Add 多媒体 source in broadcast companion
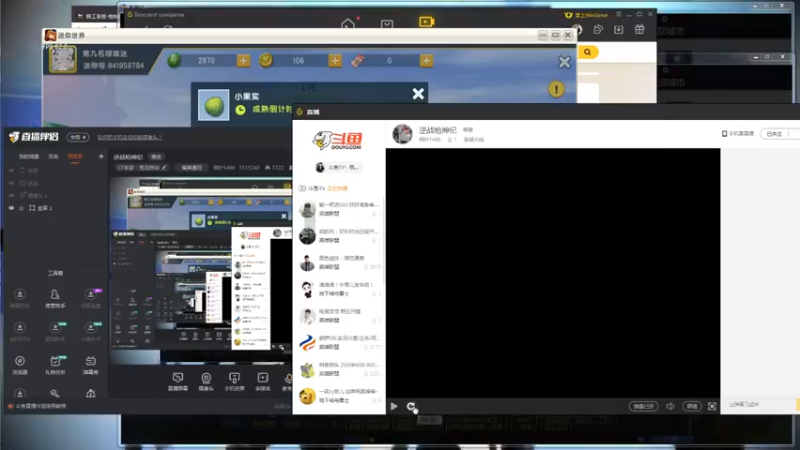This screenshot has width=800, height=450. 263,381
